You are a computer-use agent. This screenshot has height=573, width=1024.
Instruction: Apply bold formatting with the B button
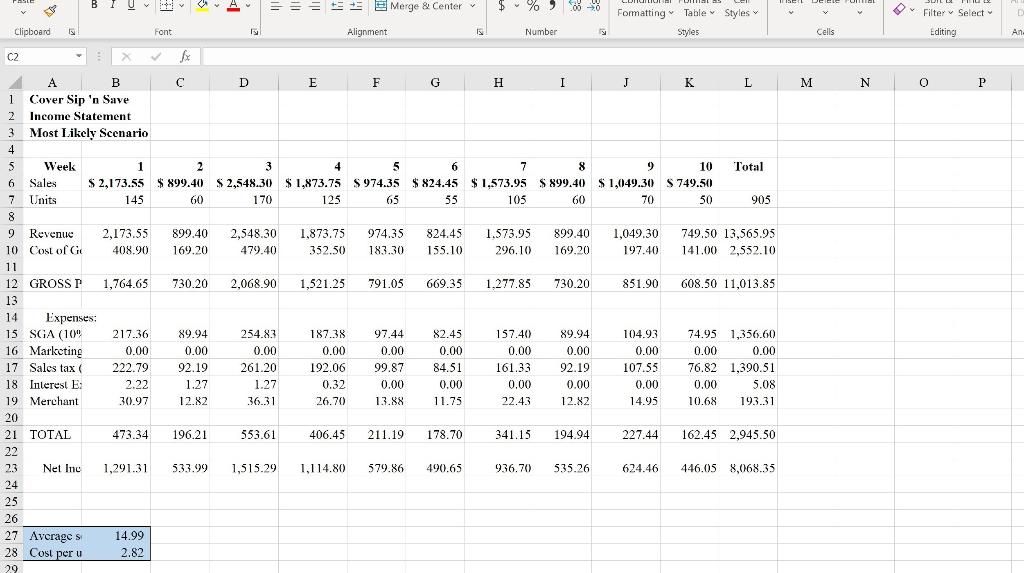pyautogui.click(x=95, y=5)
